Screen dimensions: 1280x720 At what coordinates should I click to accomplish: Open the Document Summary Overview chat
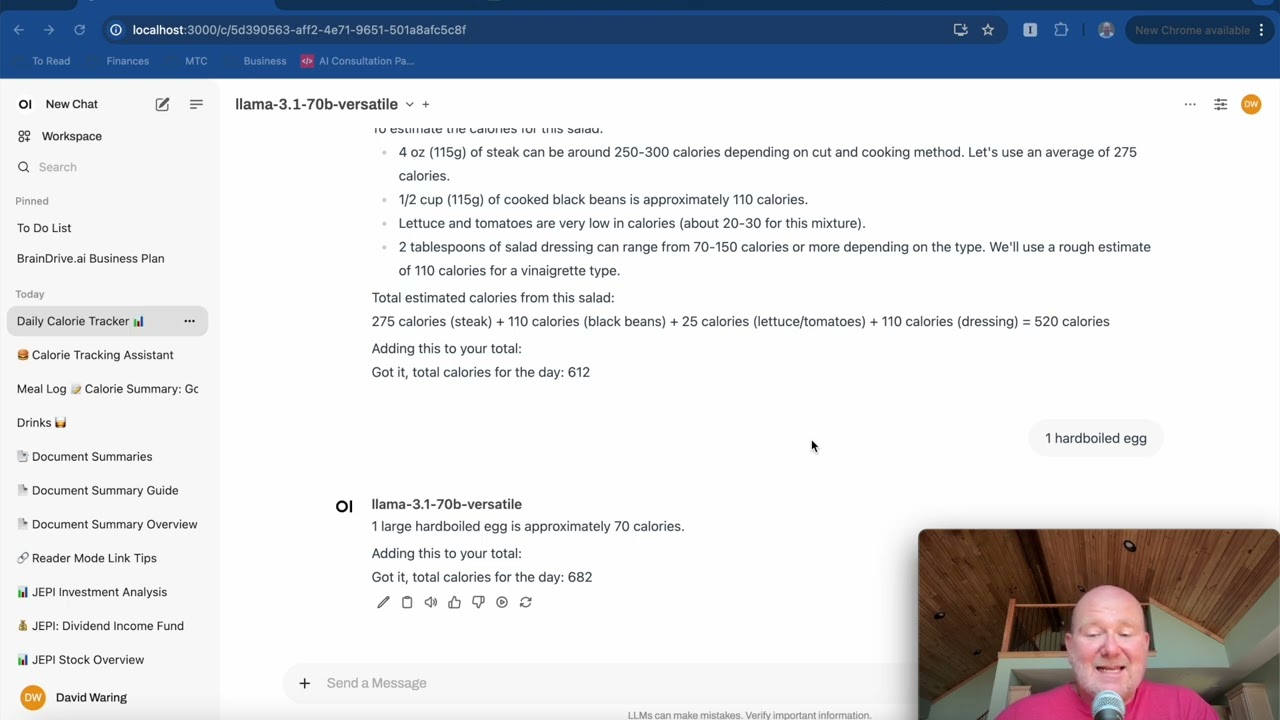click(105, 524)
